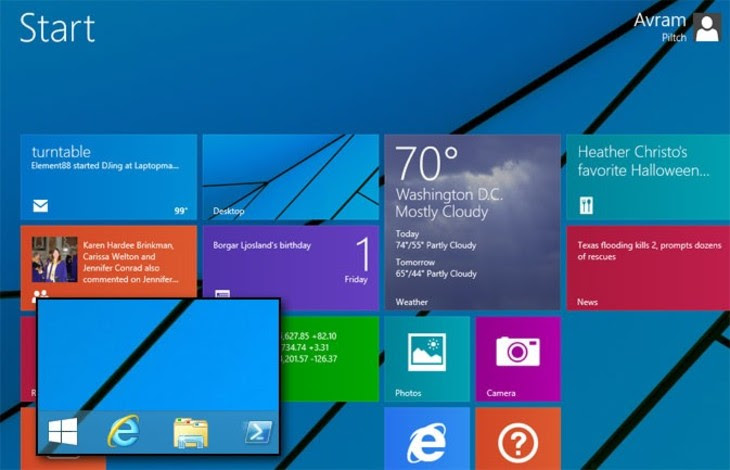Image resolution: width=730 pixels, height=470 pixels.
Task: Click the Windows Start logo in the taskbar
Action: pos(62,432)
